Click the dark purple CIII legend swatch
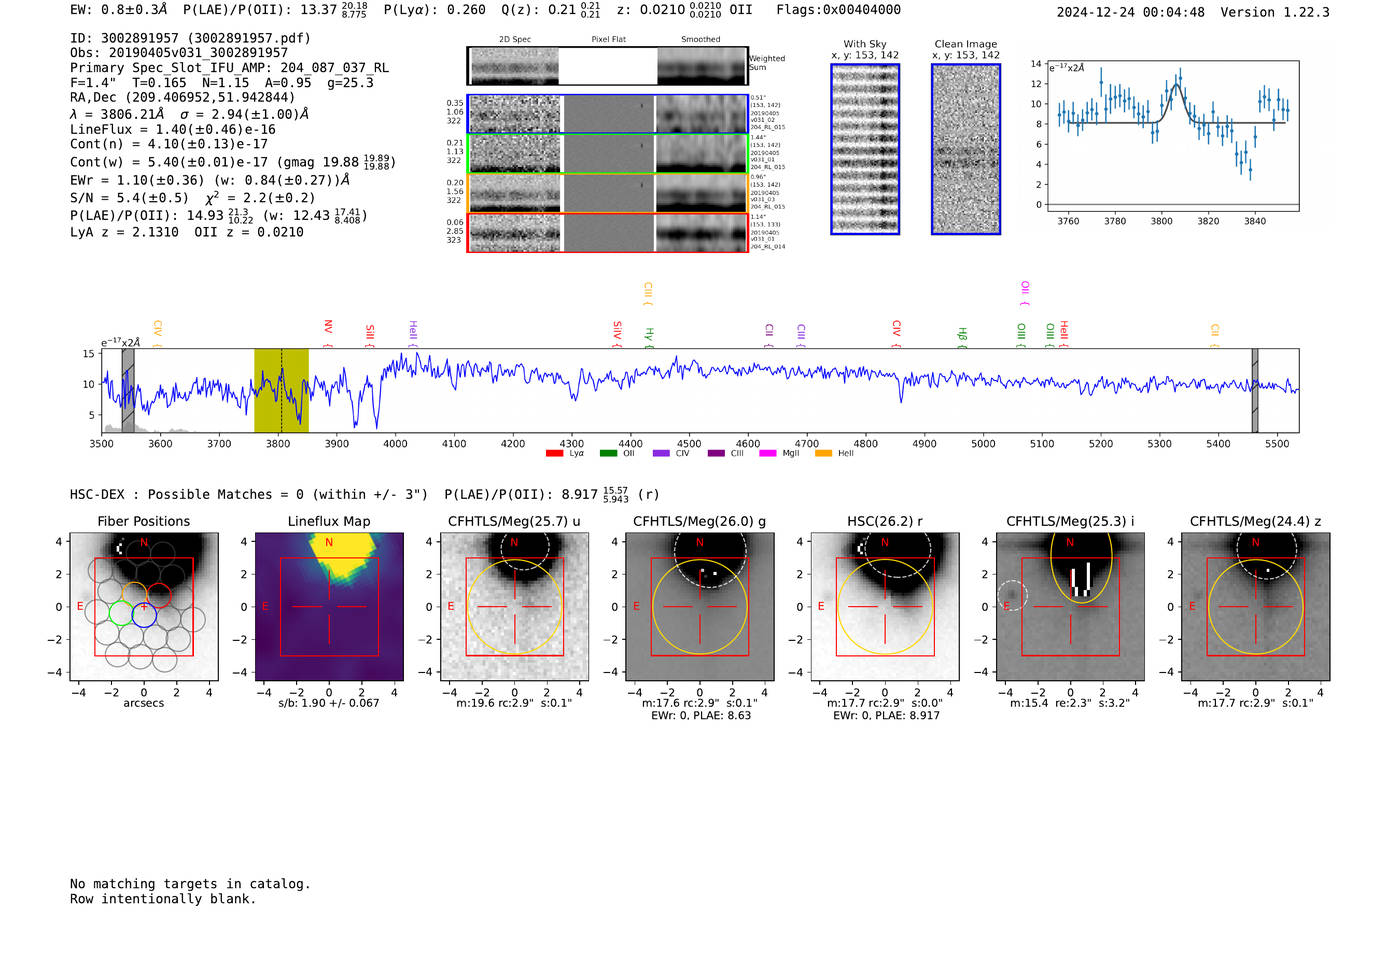 coord(716,453)
